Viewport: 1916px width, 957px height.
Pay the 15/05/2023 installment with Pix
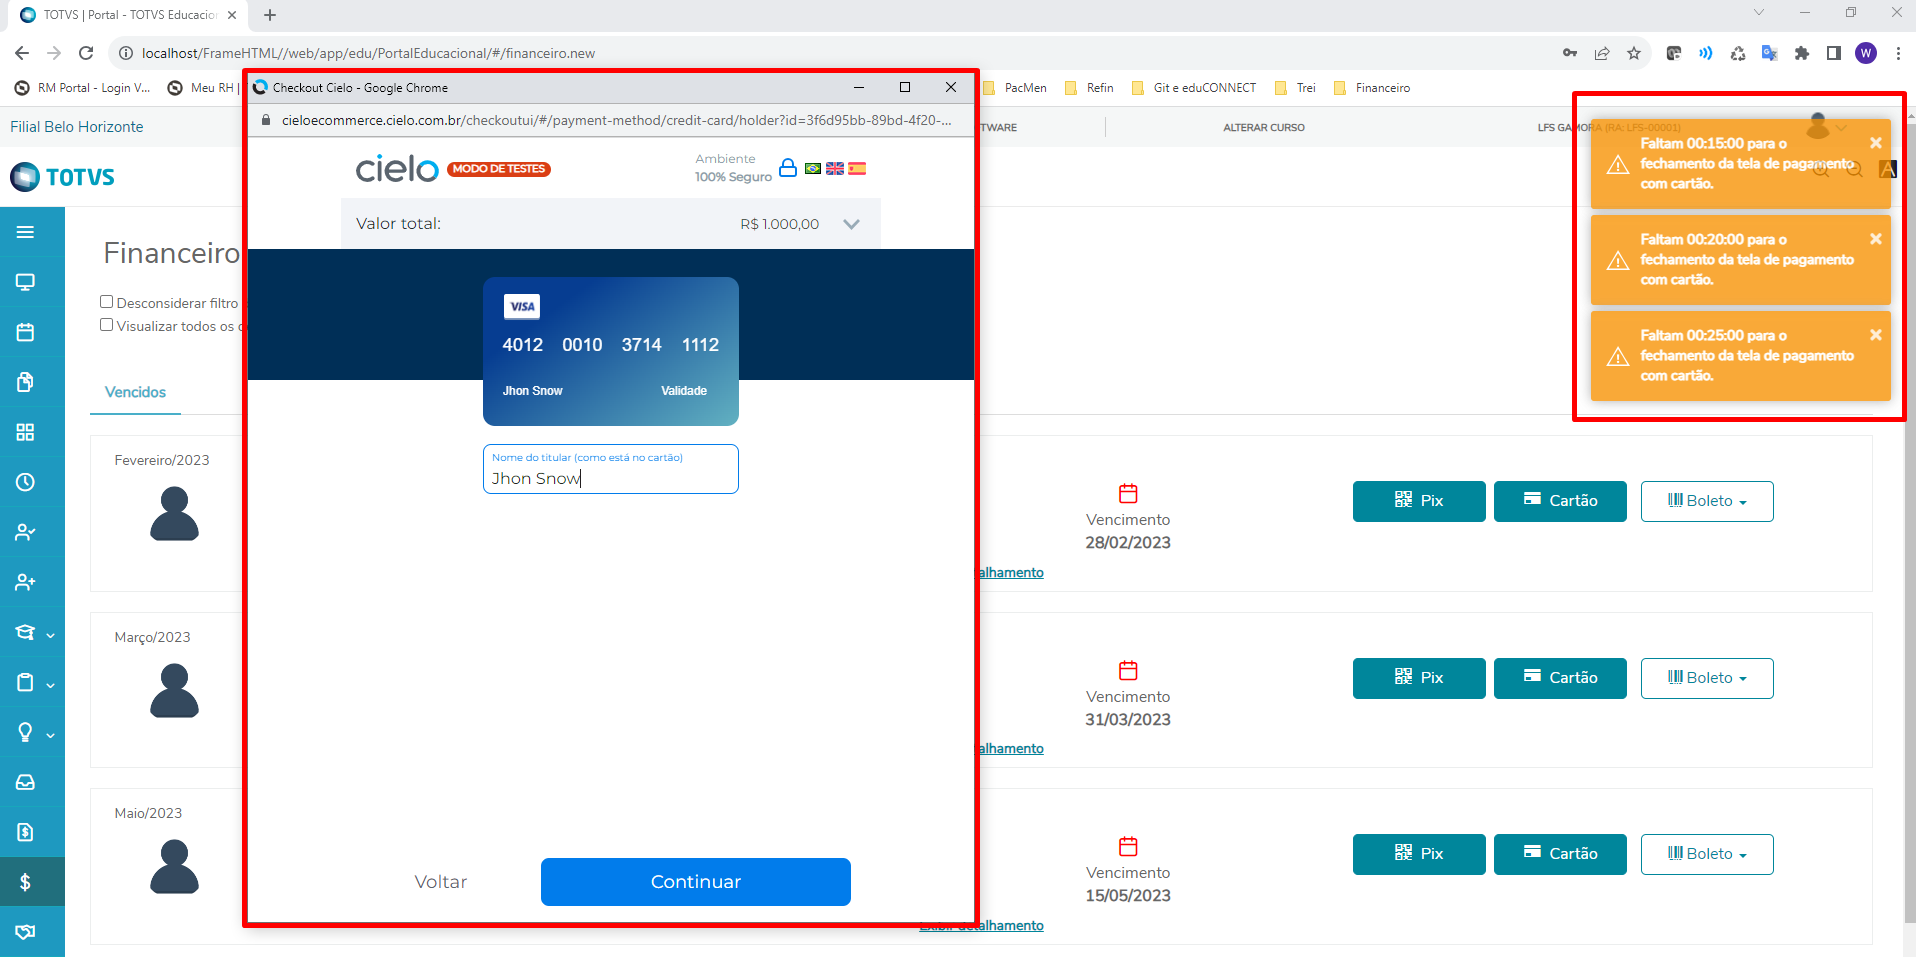point(1419,854)
